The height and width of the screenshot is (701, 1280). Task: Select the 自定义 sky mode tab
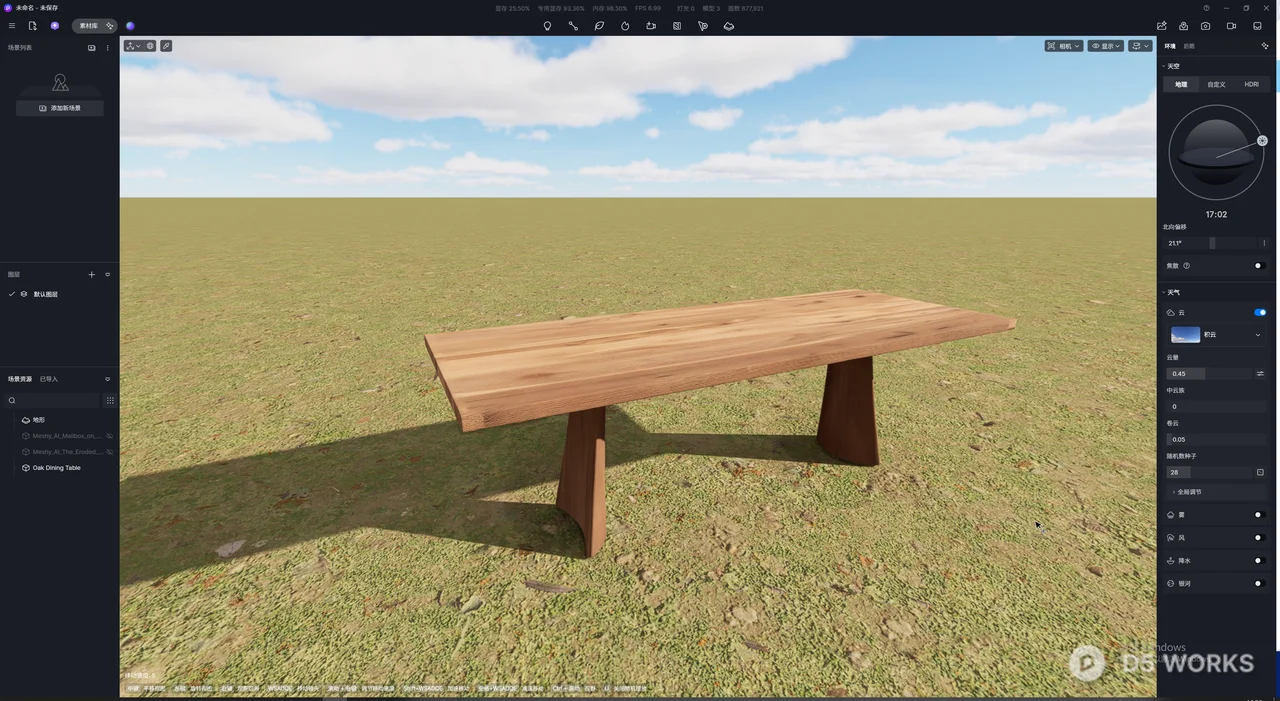coord(1216,84)
